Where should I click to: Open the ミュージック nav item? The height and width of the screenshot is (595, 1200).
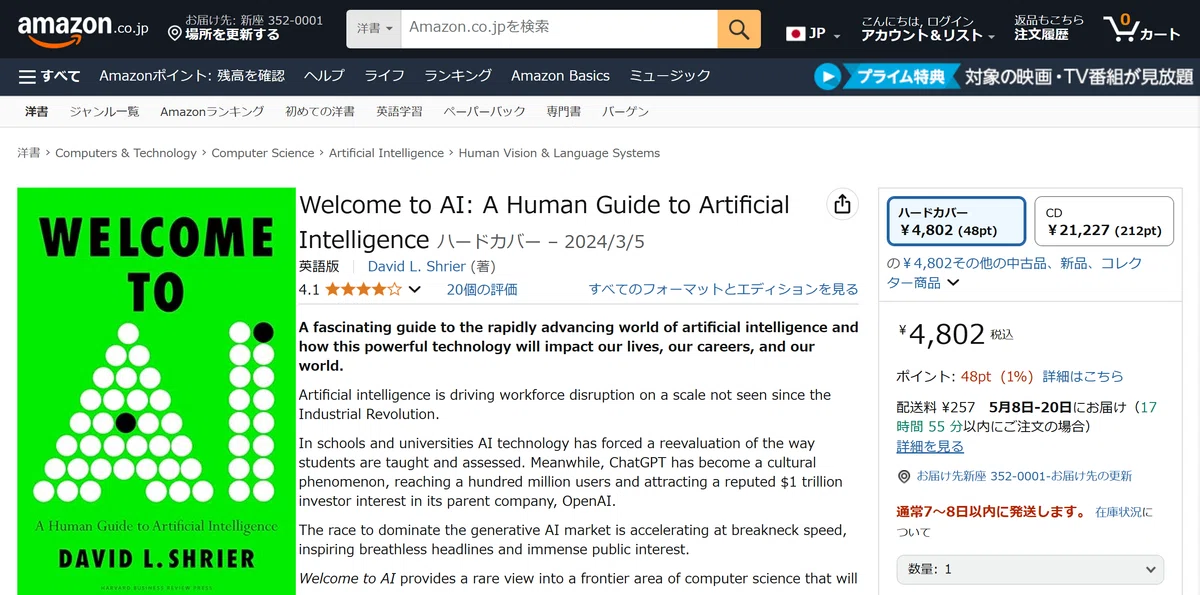tap(670, 76)
